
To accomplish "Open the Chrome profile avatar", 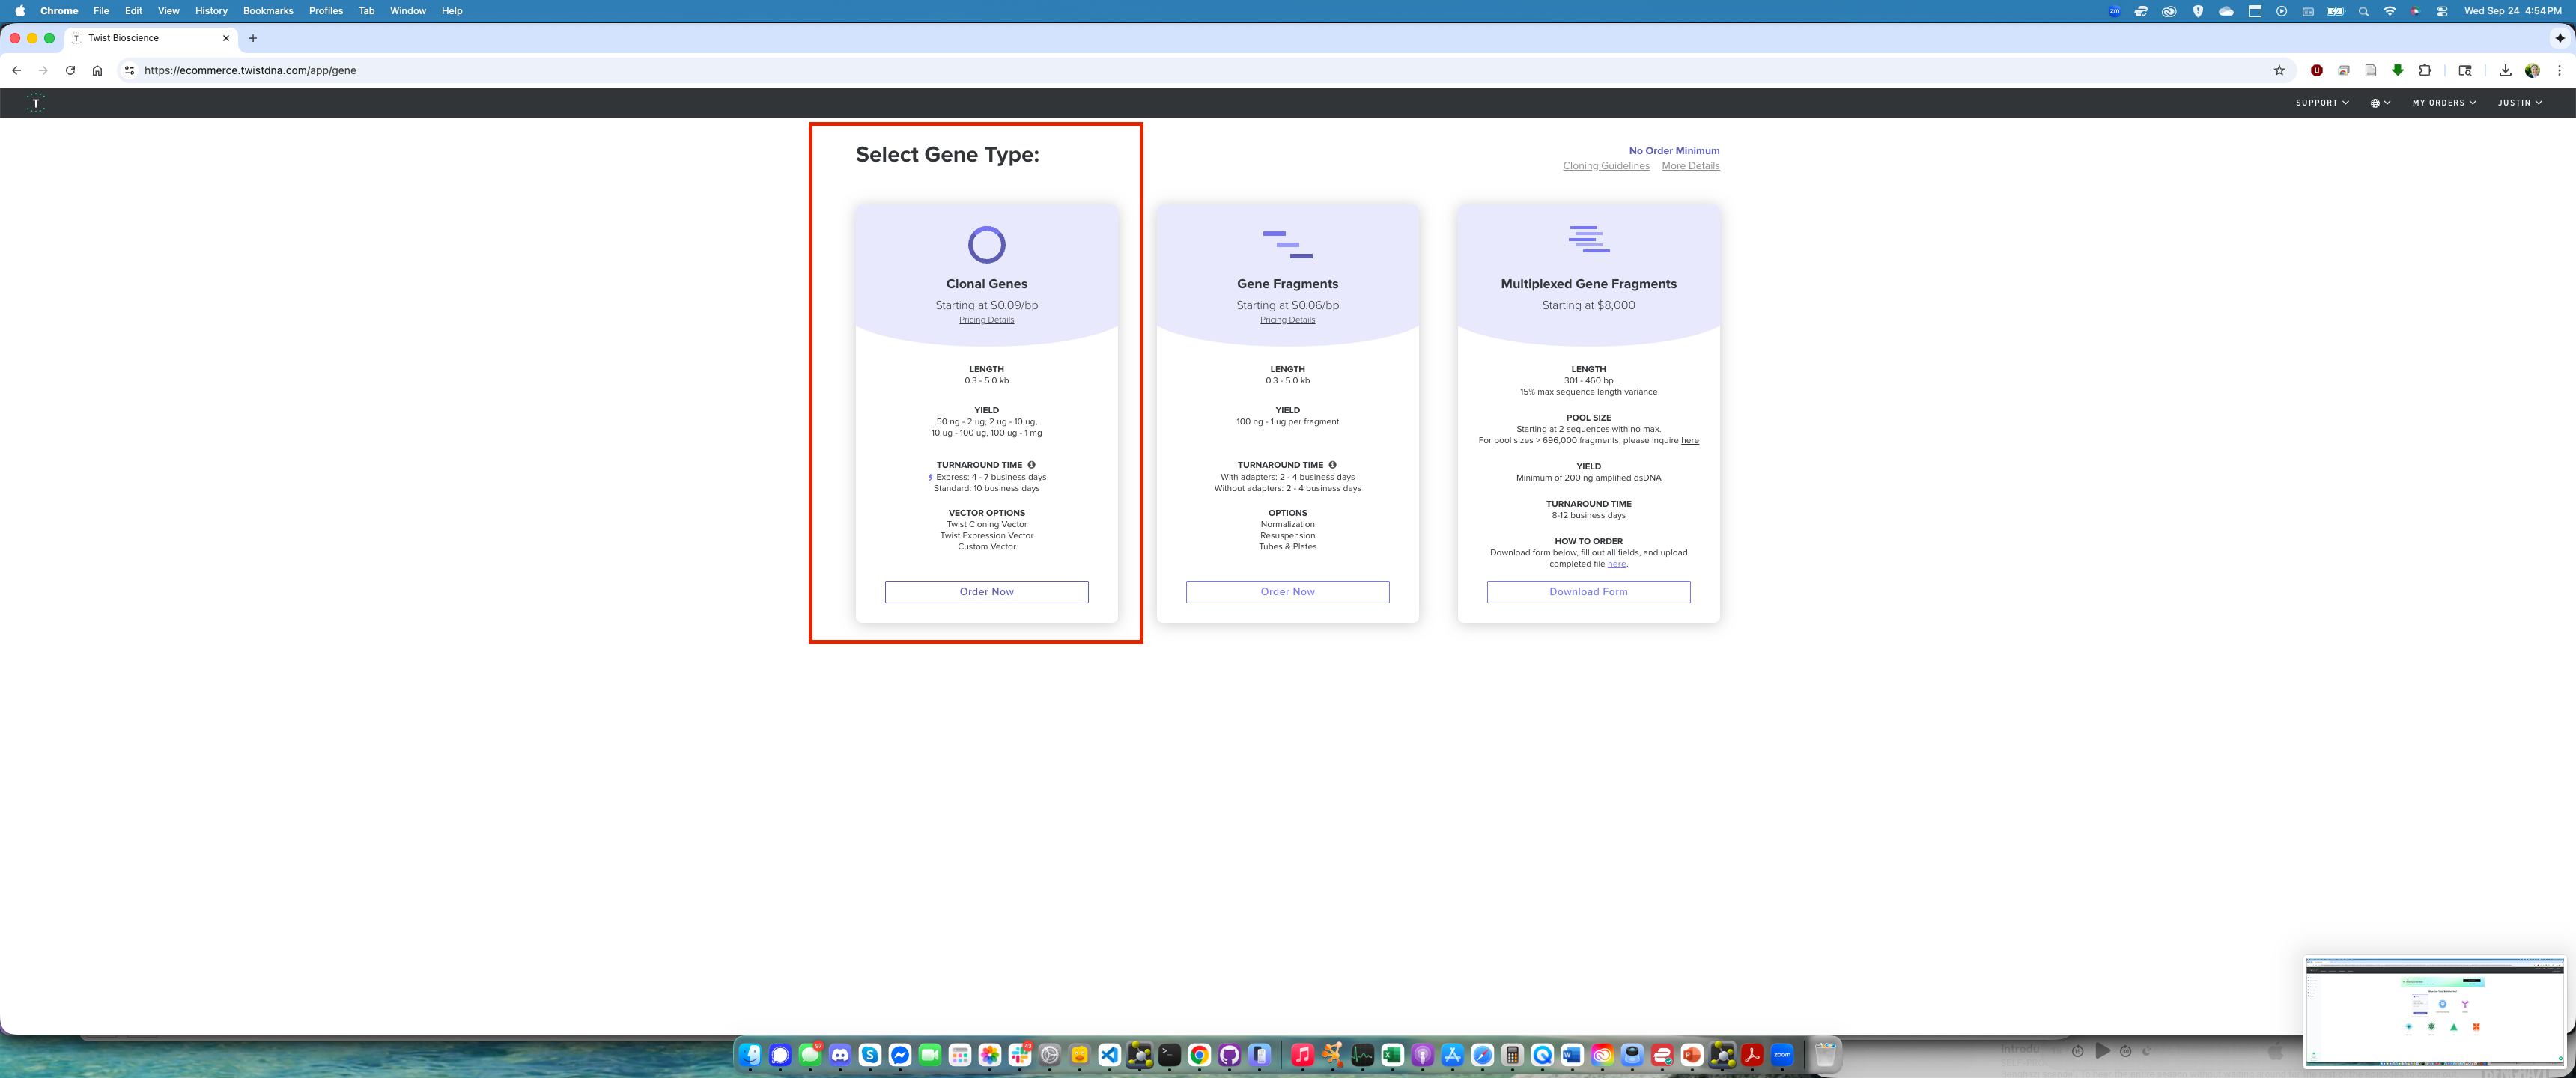I will point(2532,70).
